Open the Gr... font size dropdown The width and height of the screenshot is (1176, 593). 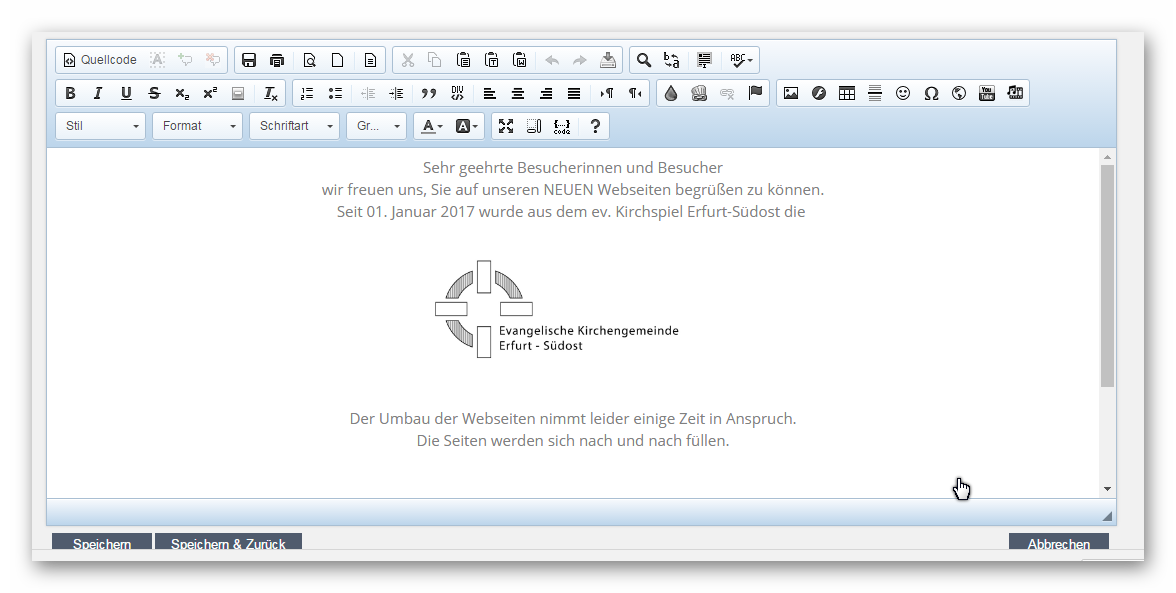click(x=376, y=126)
